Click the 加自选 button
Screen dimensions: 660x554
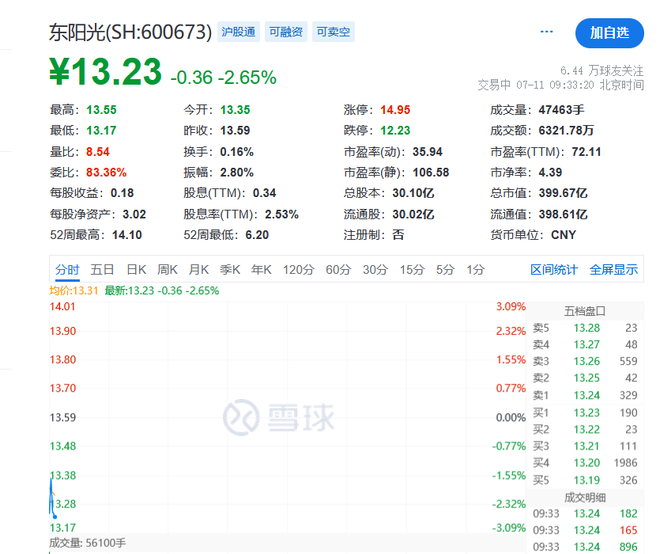point(609,33)
